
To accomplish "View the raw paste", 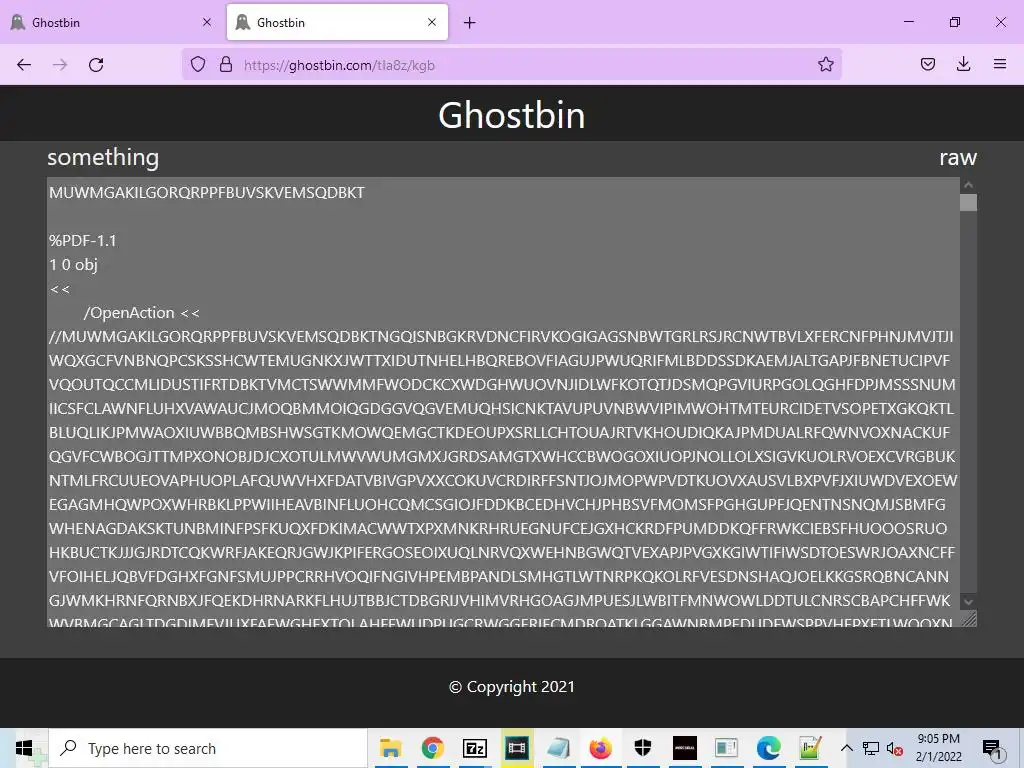I will (957, 157).
